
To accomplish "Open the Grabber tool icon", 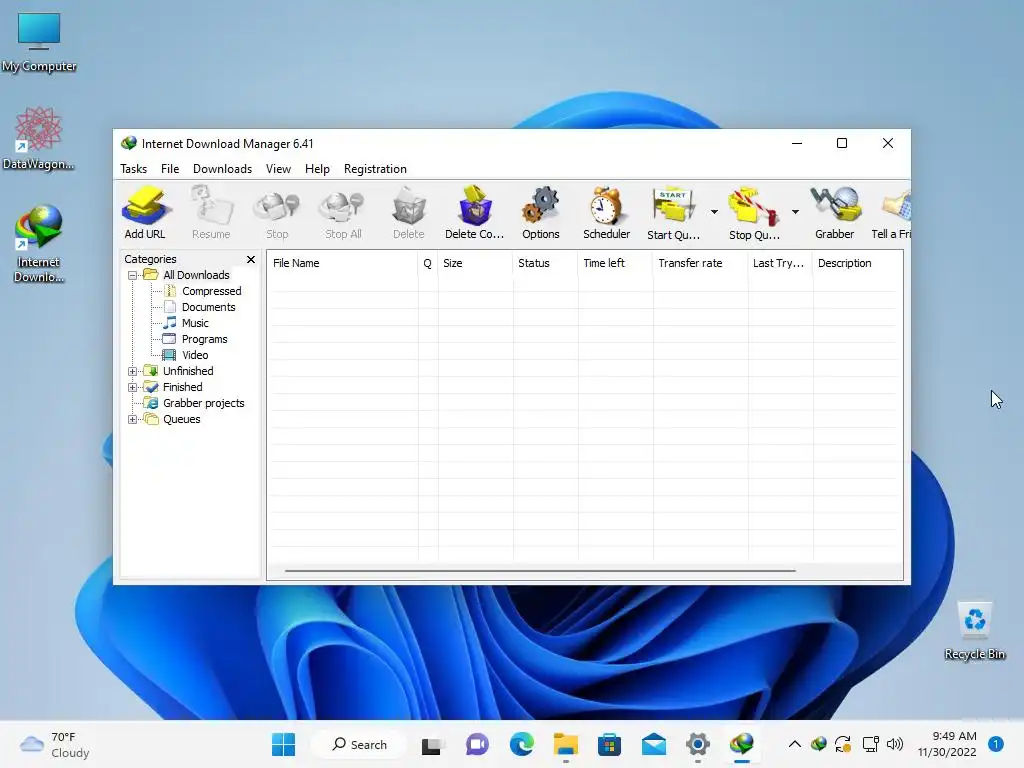I will pyautogui.click(x=835, y=213).
